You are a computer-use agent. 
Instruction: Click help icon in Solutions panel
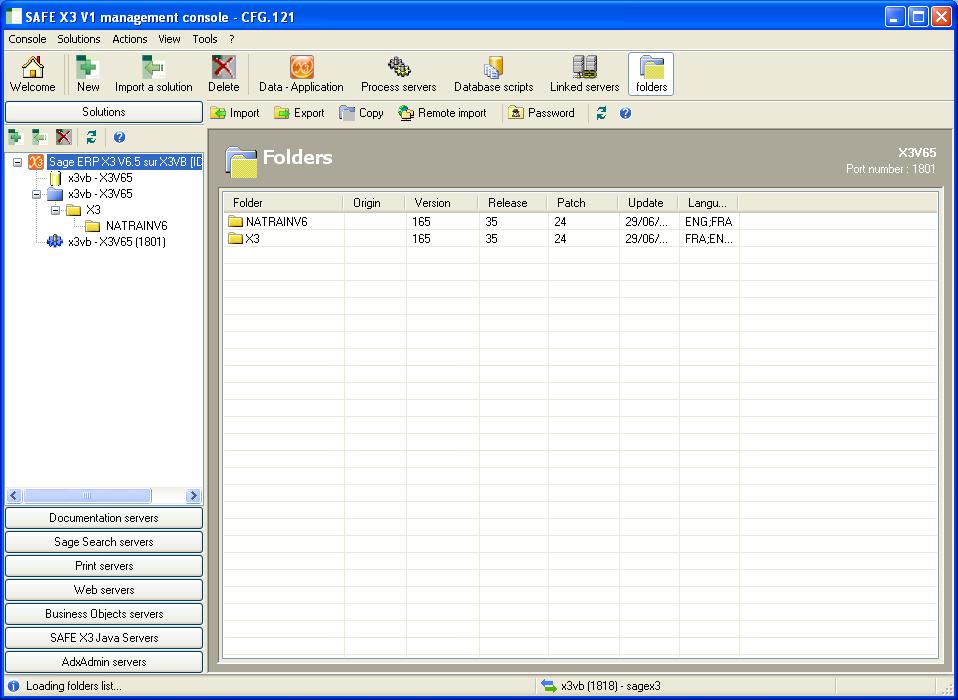click(120, 137)
